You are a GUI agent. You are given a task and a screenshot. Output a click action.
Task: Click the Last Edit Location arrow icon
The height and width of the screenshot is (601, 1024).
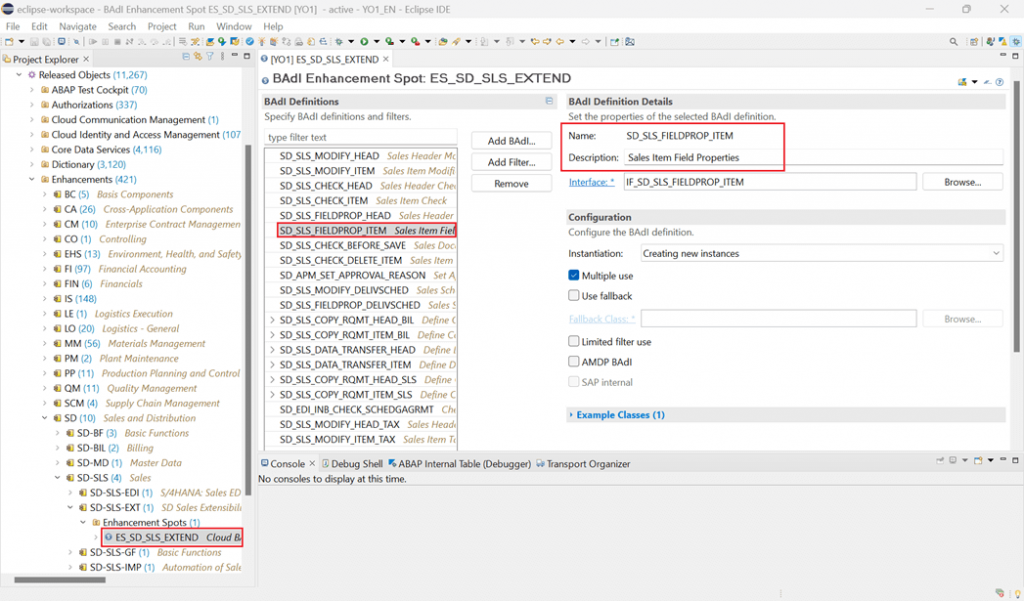[x=535, y=42]
